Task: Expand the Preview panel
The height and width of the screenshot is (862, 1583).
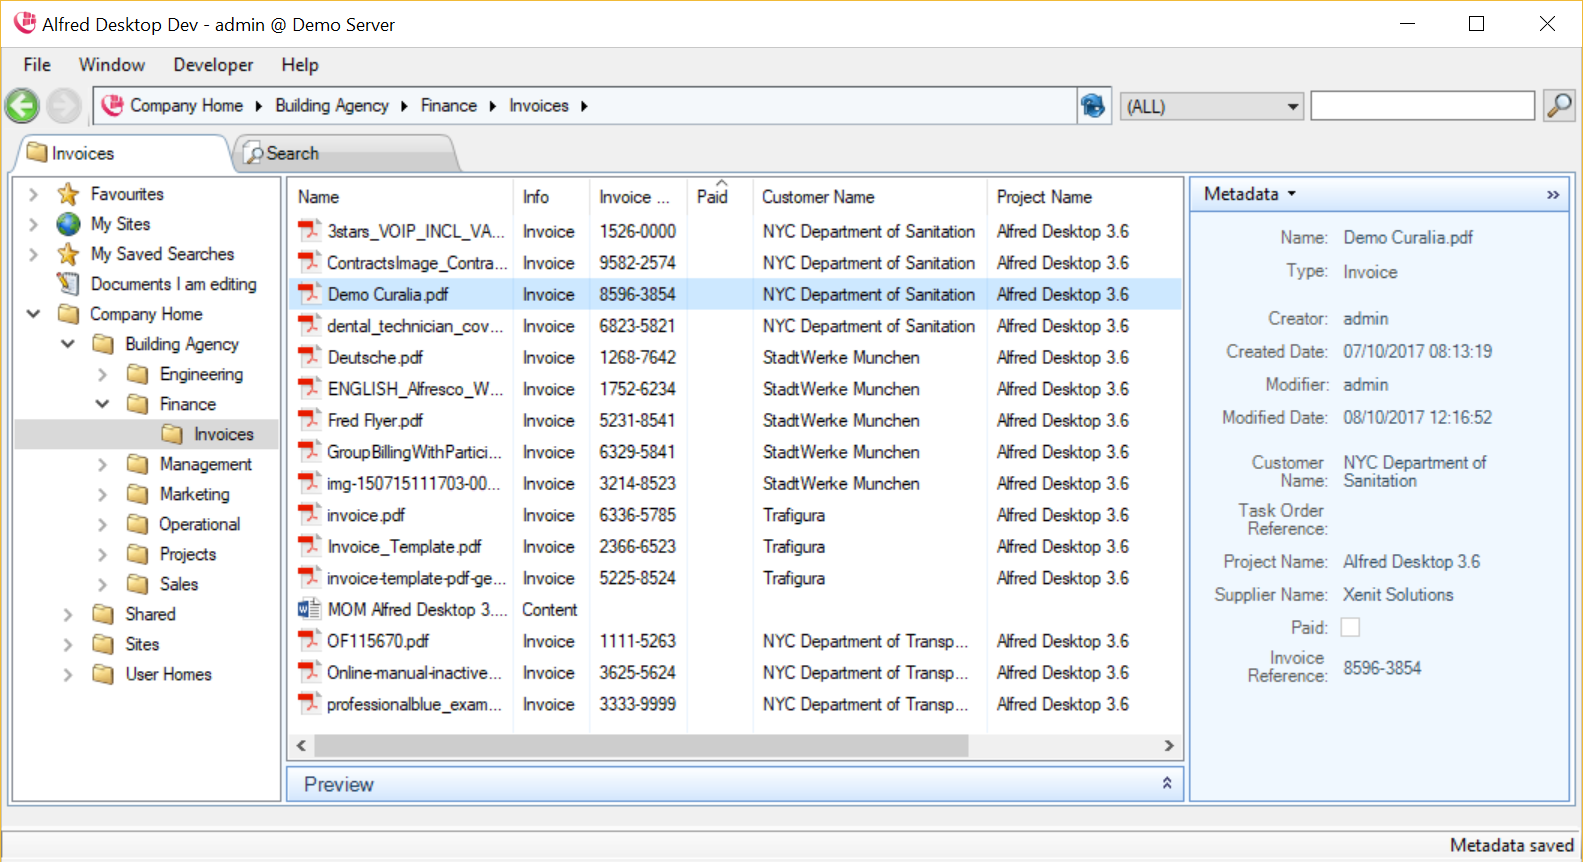Action: 1166,784
